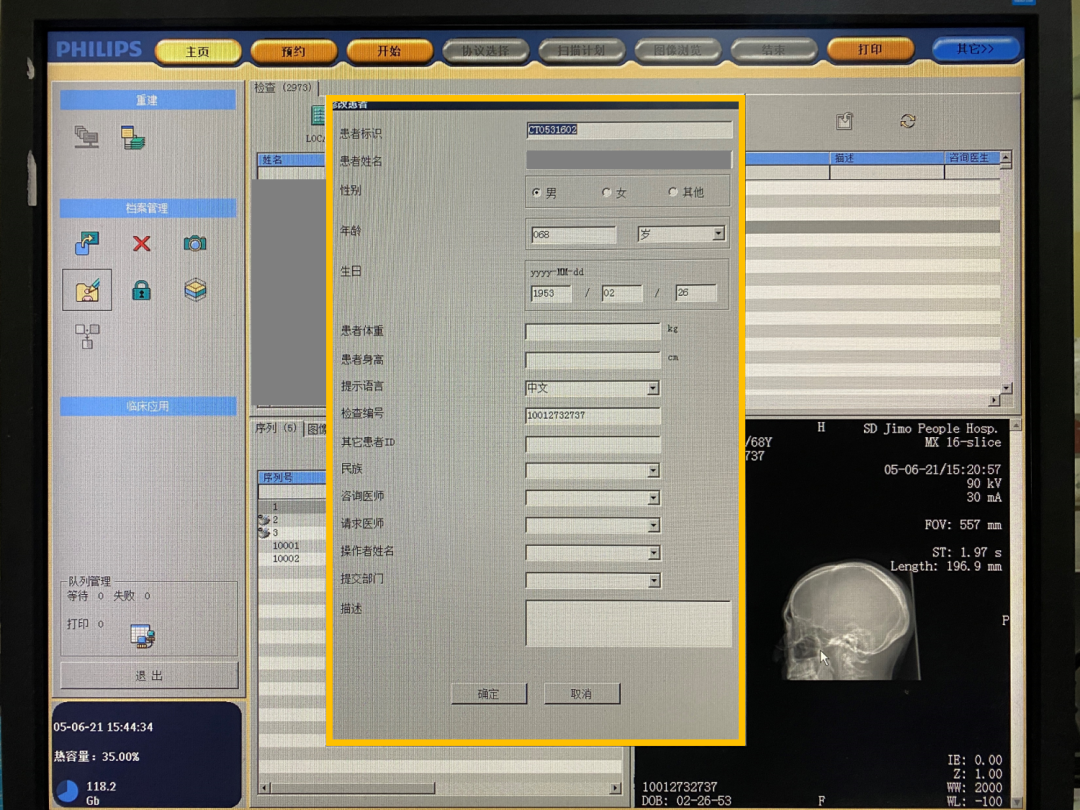This screenshot has width=1080, height=810.
Task: Click the merge series boxes icon
Action: [x=87, y=336]
